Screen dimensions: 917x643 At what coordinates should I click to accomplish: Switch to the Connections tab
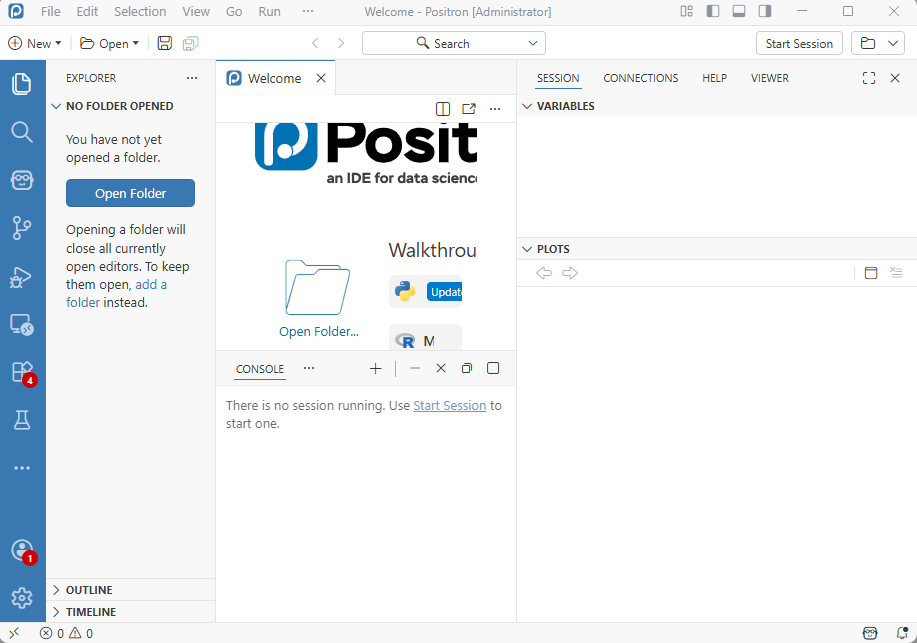[640, 78]
